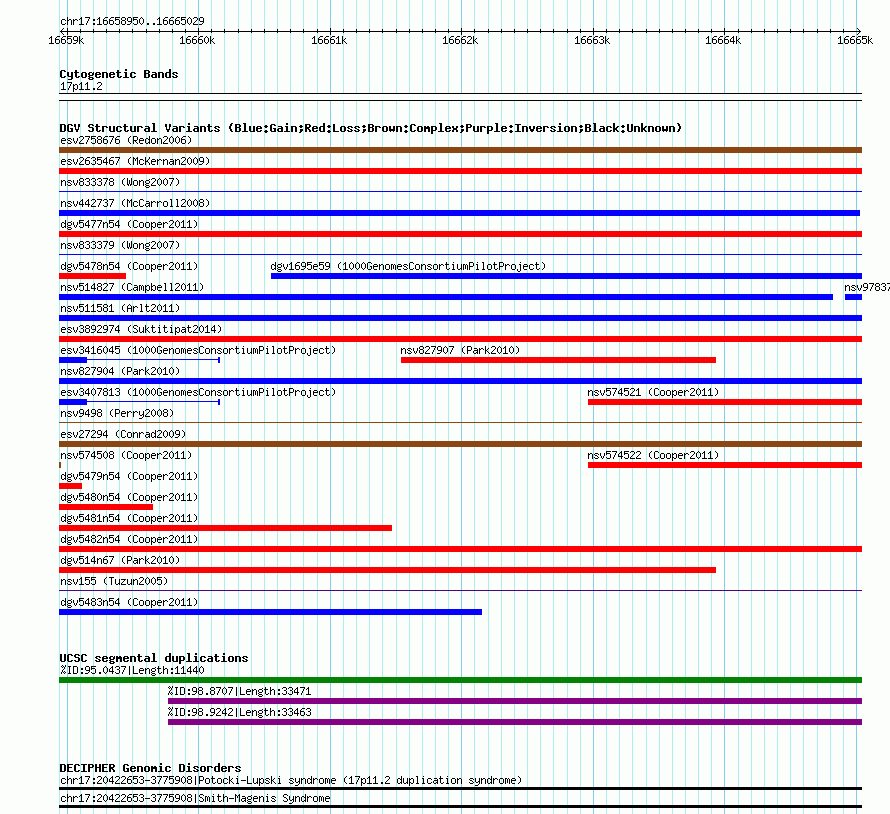
Task: Click the %ID:98.9242|Length:33463 label
Action: pos(239,712)
